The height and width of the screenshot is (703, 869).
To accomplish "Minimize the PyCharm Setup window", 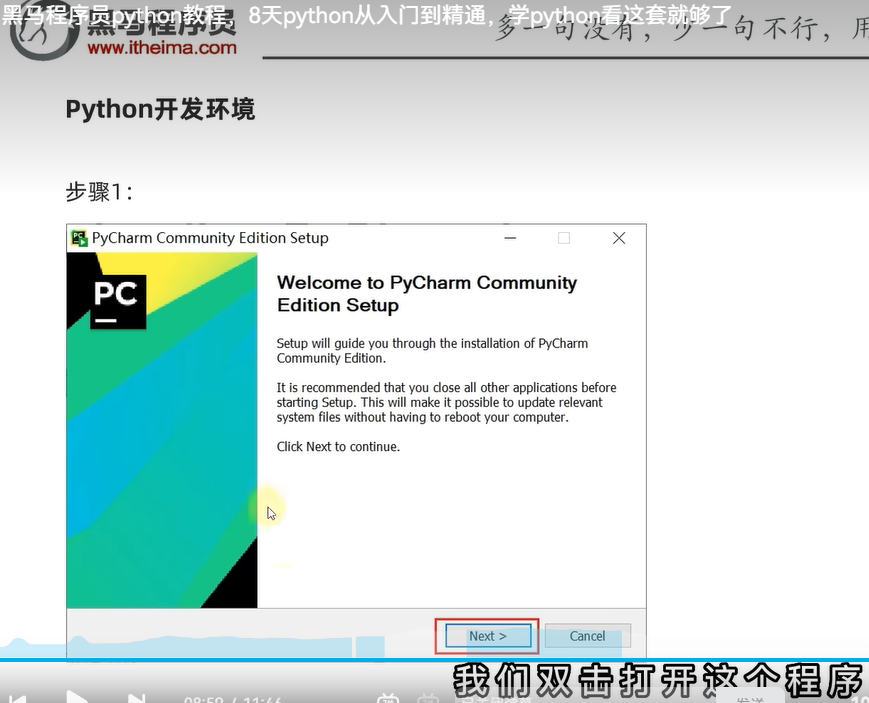I will pos(510,238).
